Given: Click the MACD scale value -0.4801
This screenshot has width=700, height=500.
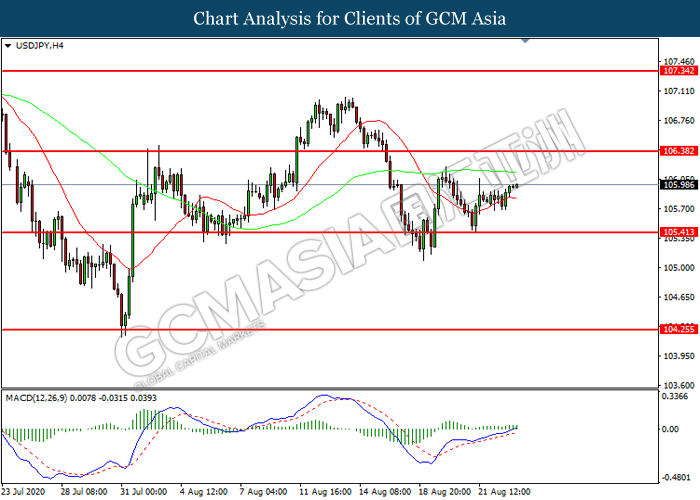Looking at the screenshot, I should [675, 478].
